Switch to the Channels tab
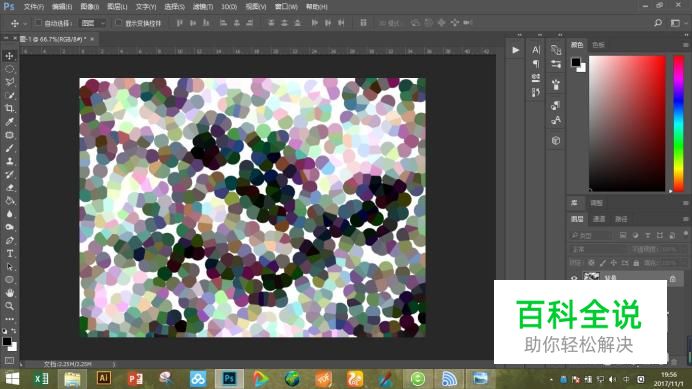692x389 pixels. point(599,219)
